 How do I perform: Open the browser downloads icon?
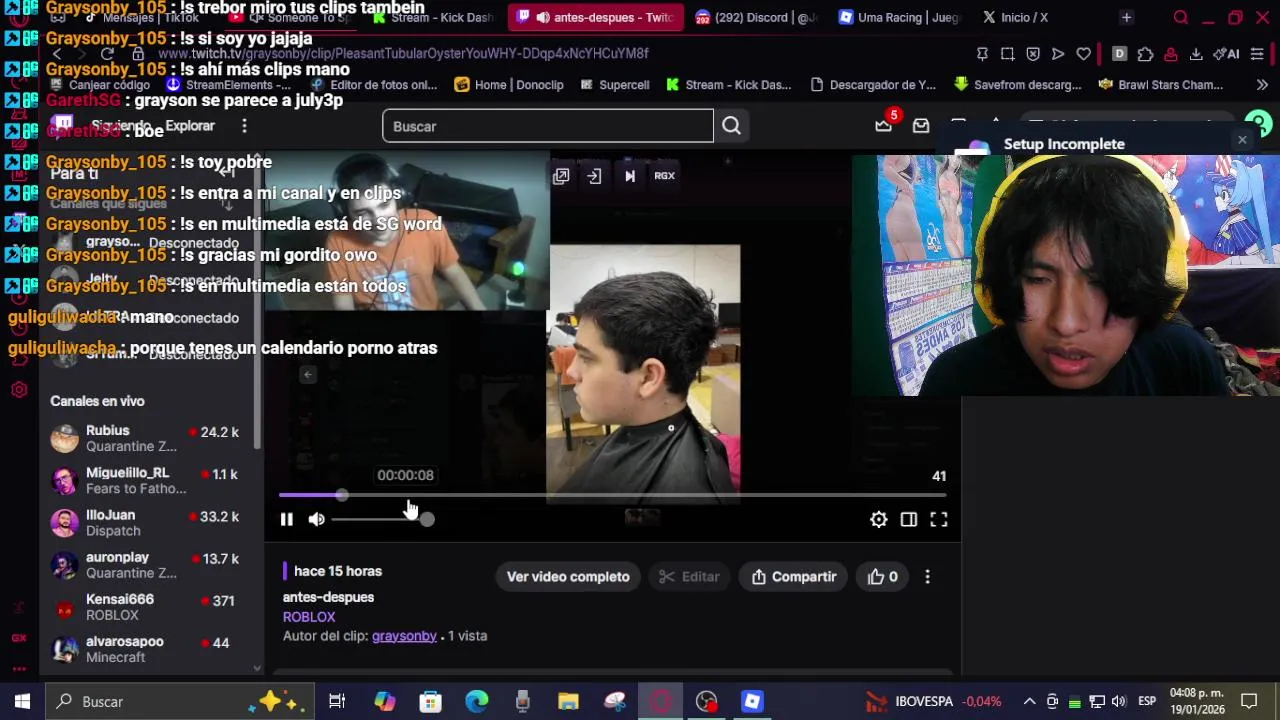coord(1195,54)
